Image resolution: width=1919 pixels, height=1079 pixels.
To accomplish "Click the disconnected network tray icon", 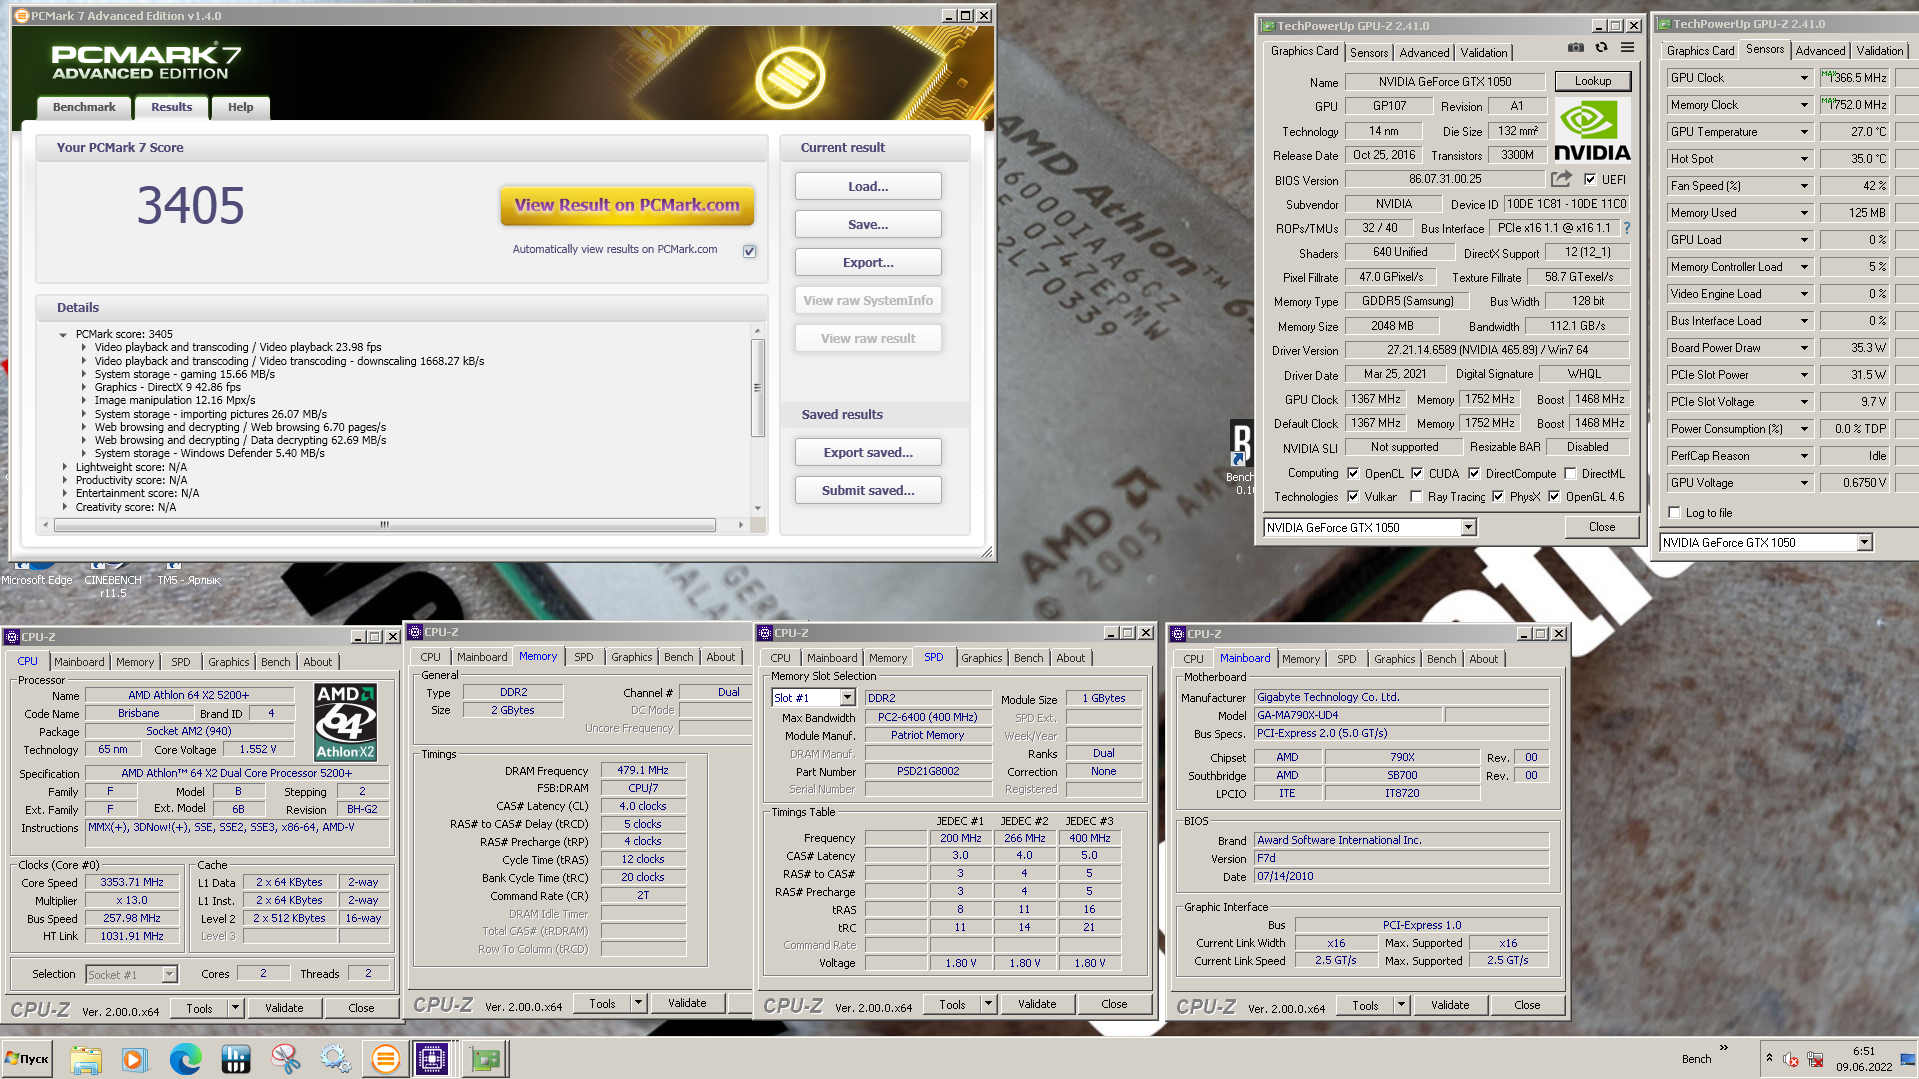I will pyautogui.click(x=1815, y=1060).
